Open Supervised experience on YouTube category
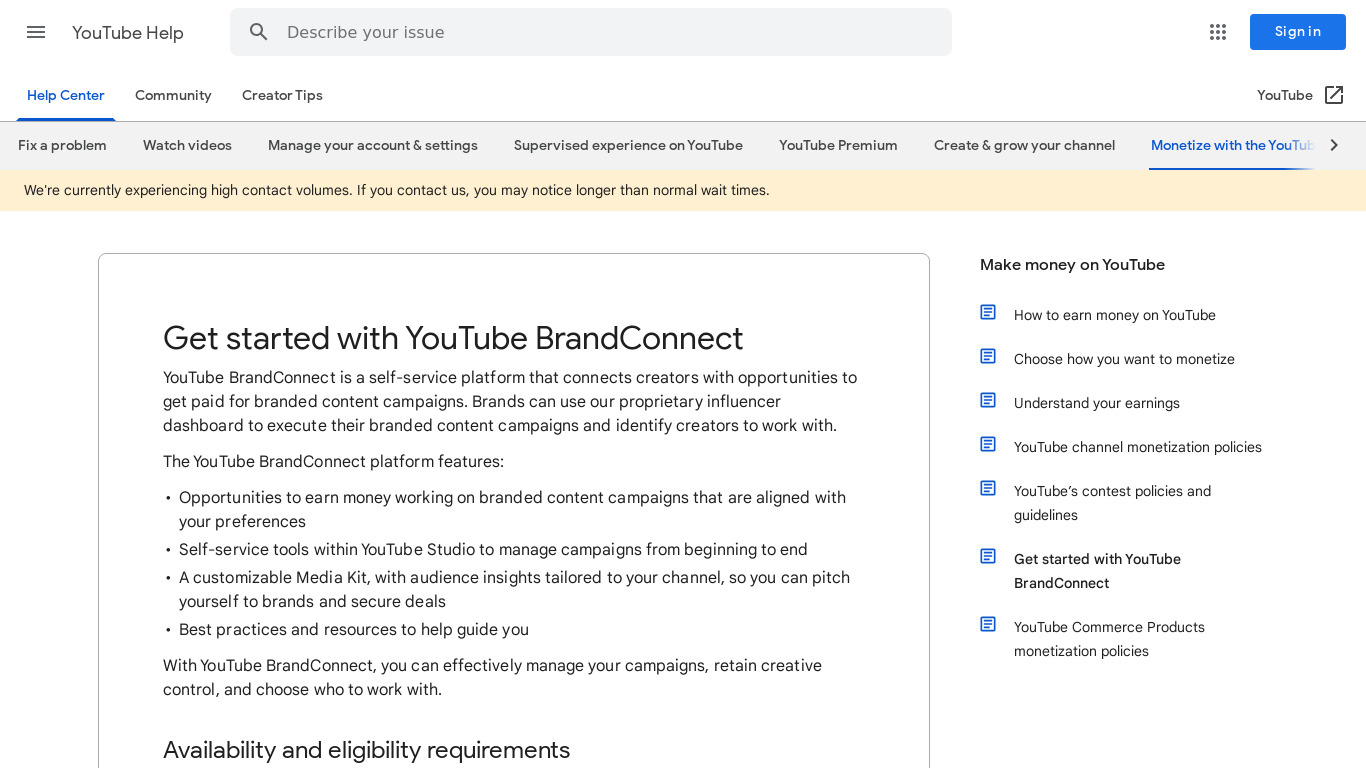The width and height of the screenshot is (1366, 768). (628, 146)
